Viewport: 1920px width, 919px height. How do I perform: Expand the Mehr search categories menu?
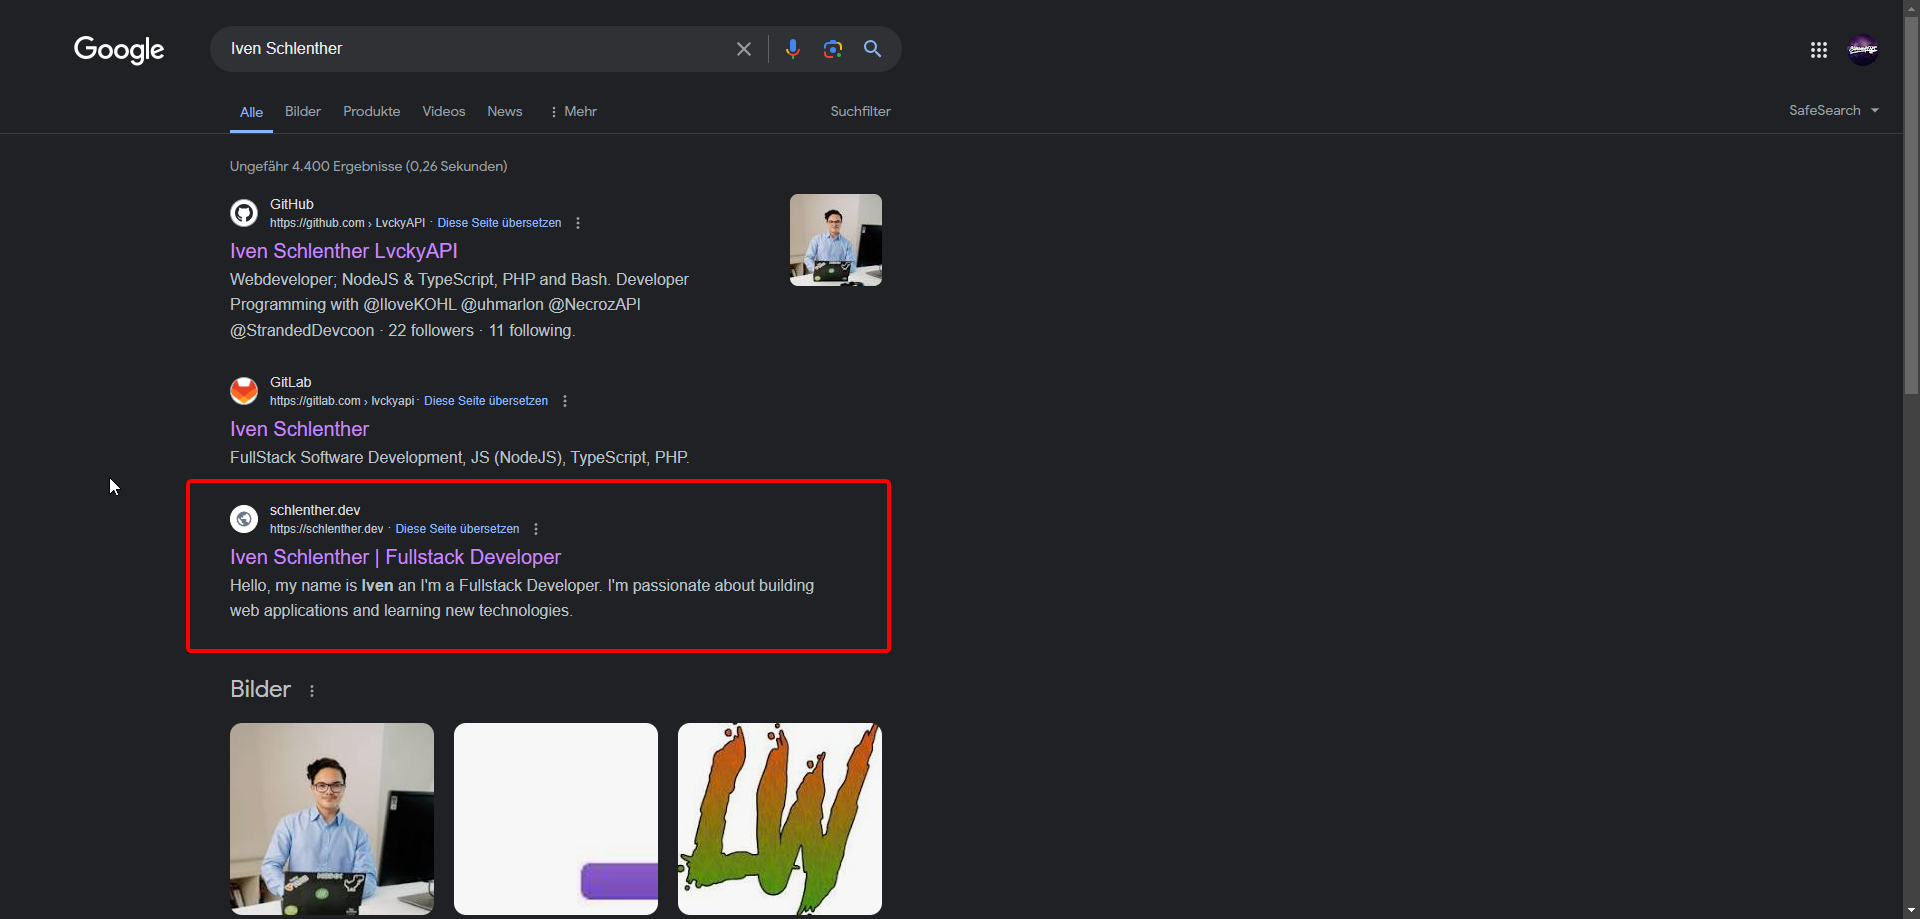pyautogui.click(x=573, y=112)
